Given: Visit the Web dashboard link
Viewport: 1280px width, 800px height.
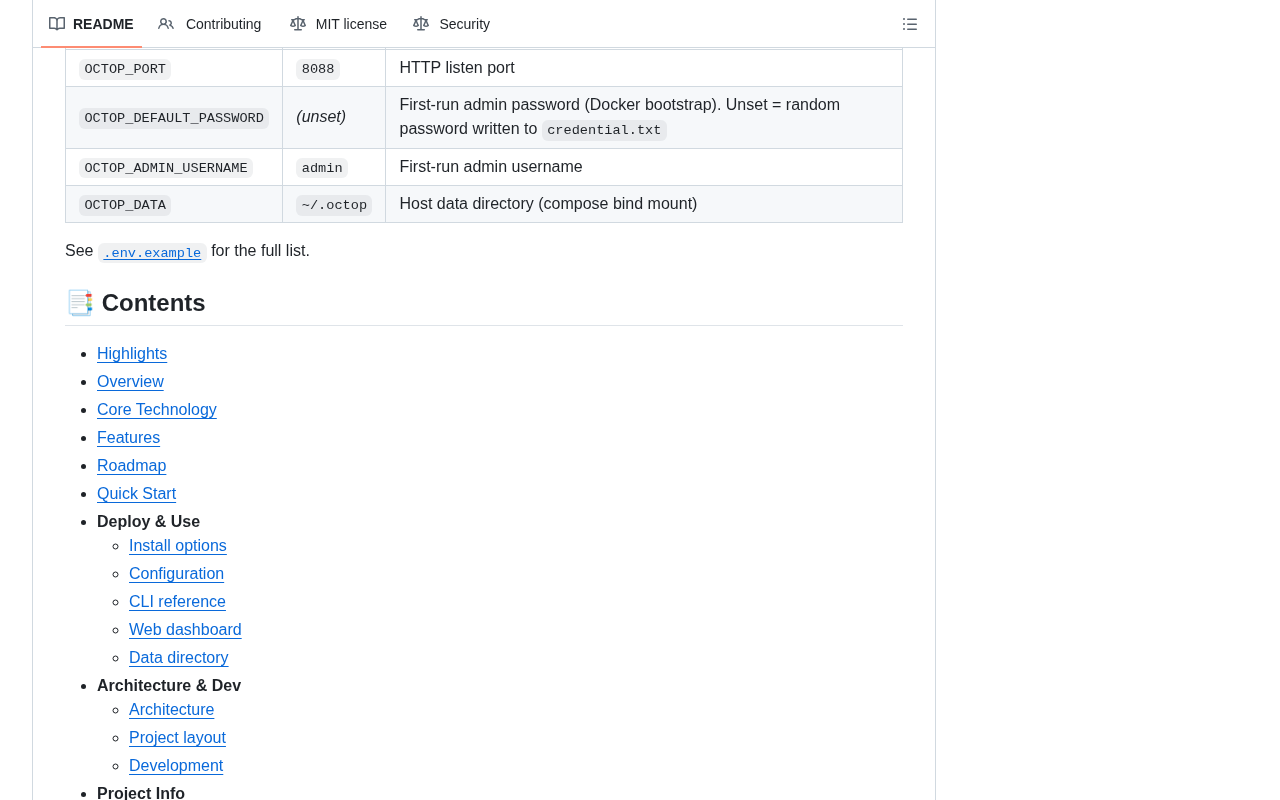Looking at the screenshot, I should [185, 630].
